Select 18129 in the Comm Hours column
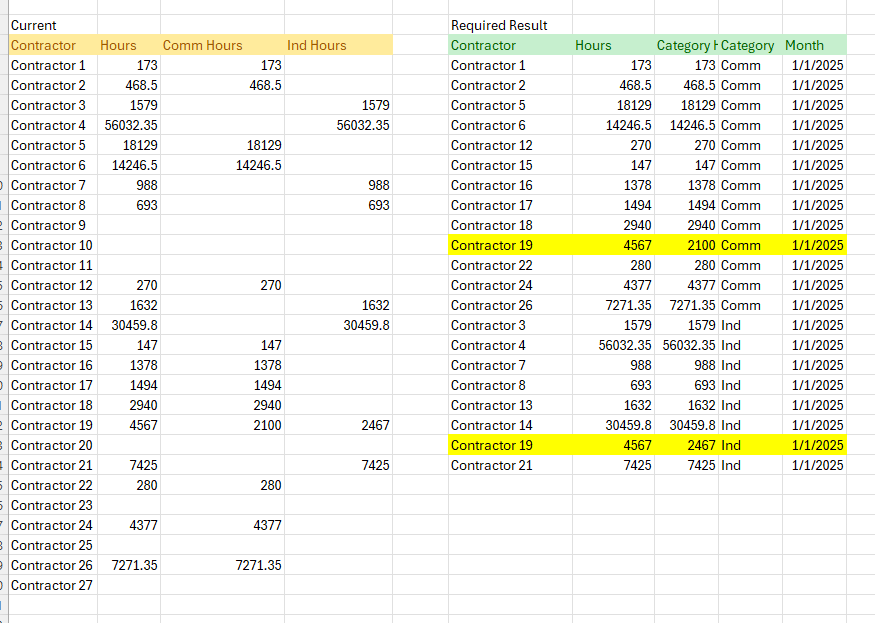Viewport: 875px width, 623px height. 264,145
